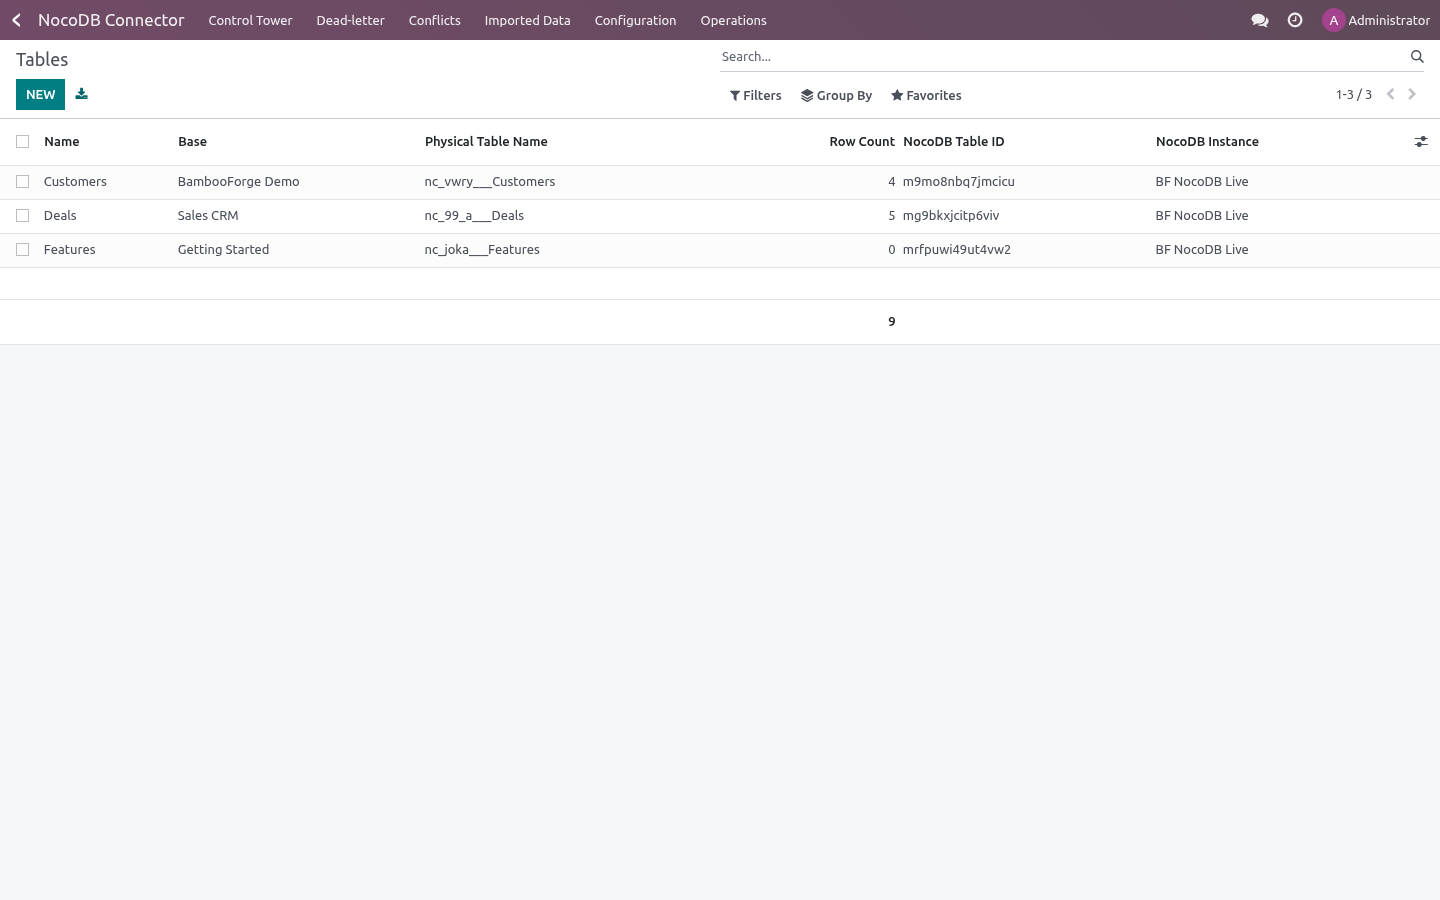The image size is (1440, 900).
Task: Open the Control Tower menu
Action: click(x=250, y=20)
